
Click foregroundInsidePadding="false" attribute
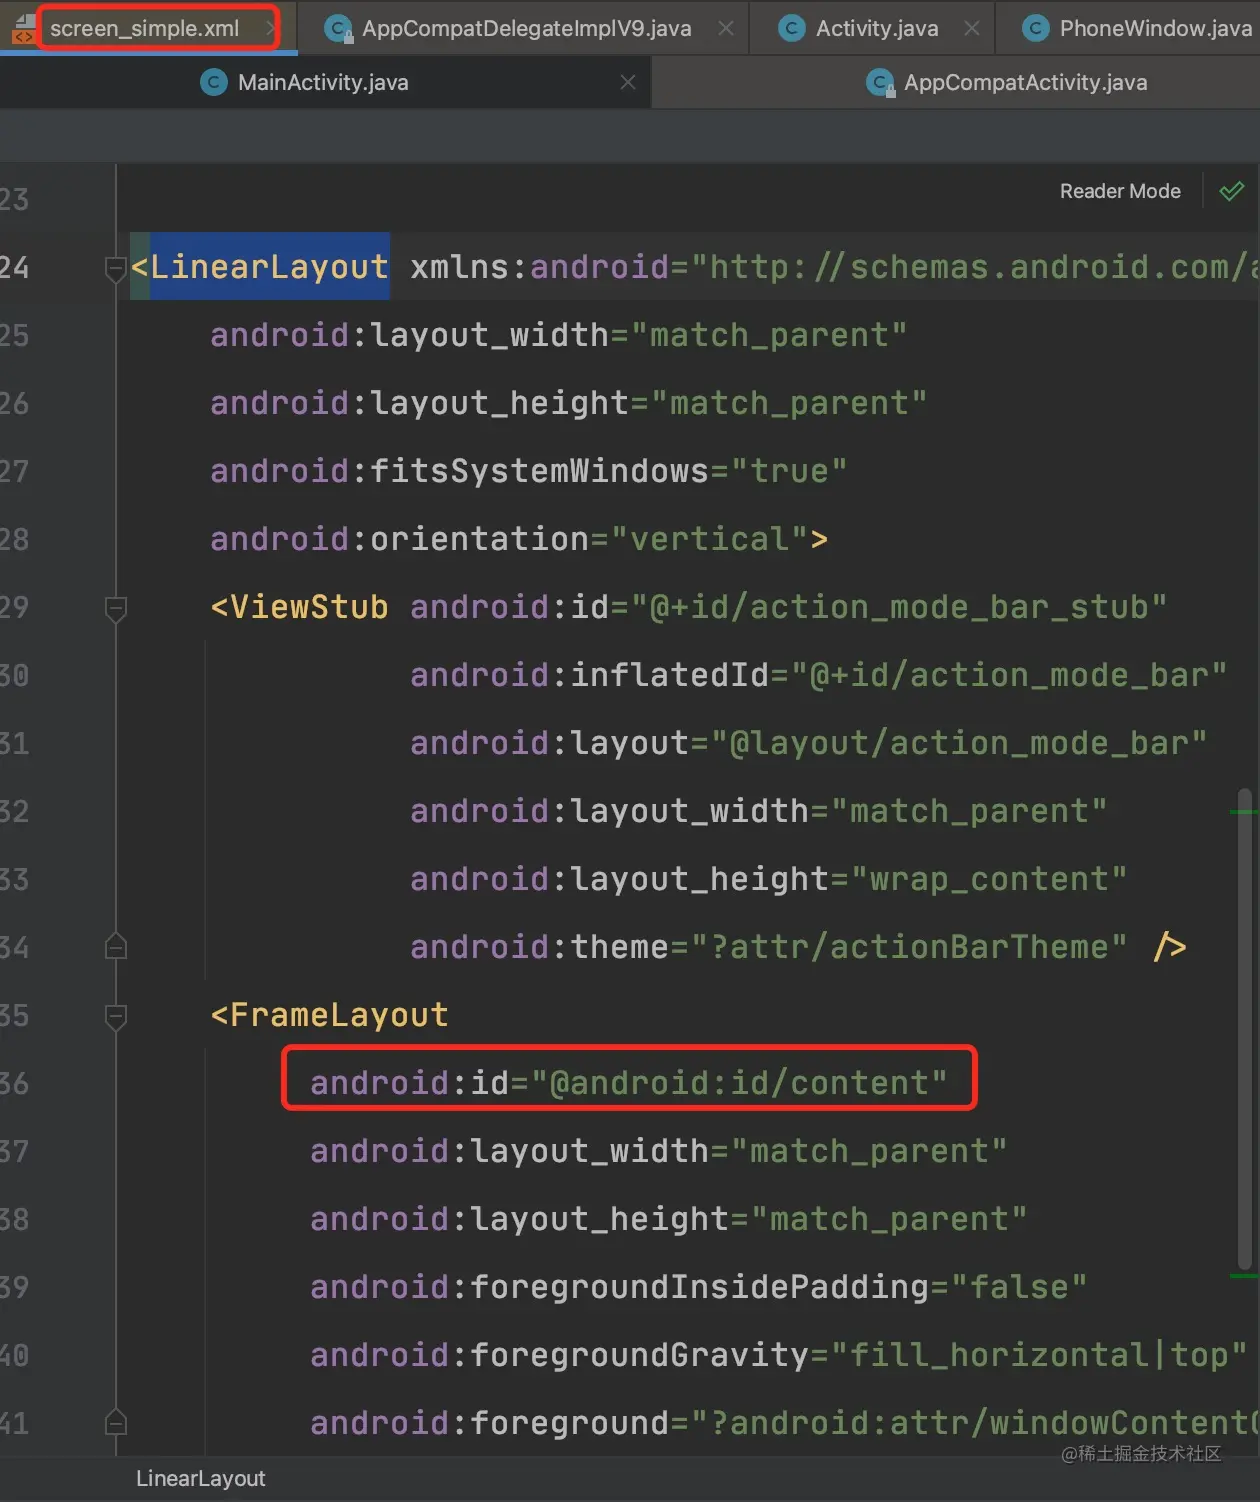coord(699,1287)
